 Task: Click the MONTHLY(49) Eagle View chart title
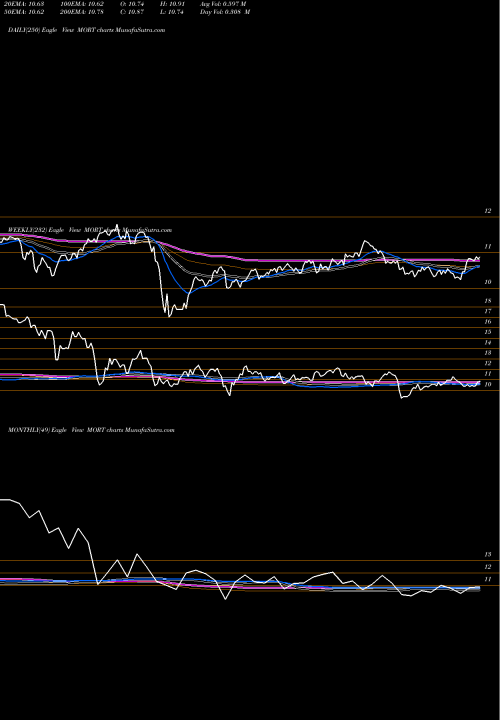91,430
